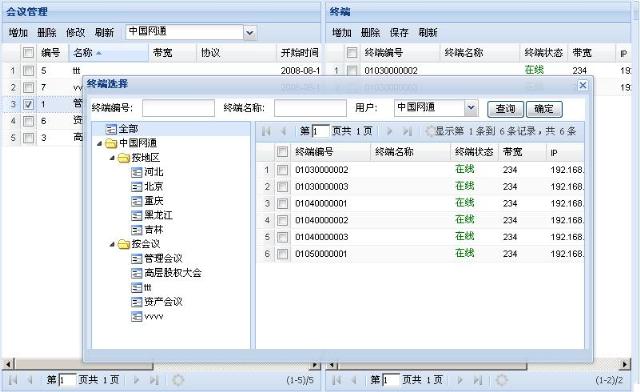The image size is (640, 392).
Task: Click last-page icon in meeting panel footer
Action: pos(154,380)
